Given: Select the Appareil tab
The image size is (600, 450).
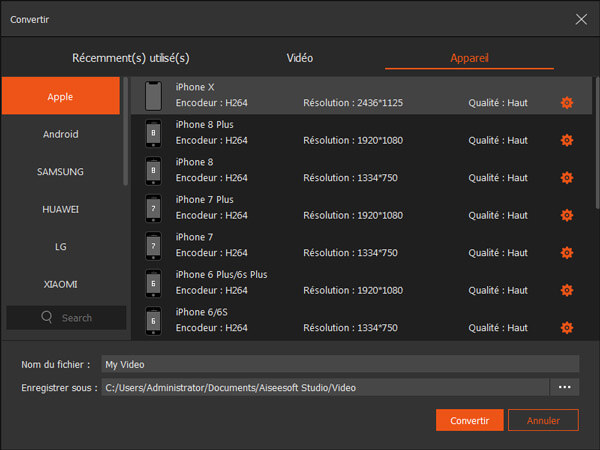Looking at the screenshot, I should click(x=468, y=58).
